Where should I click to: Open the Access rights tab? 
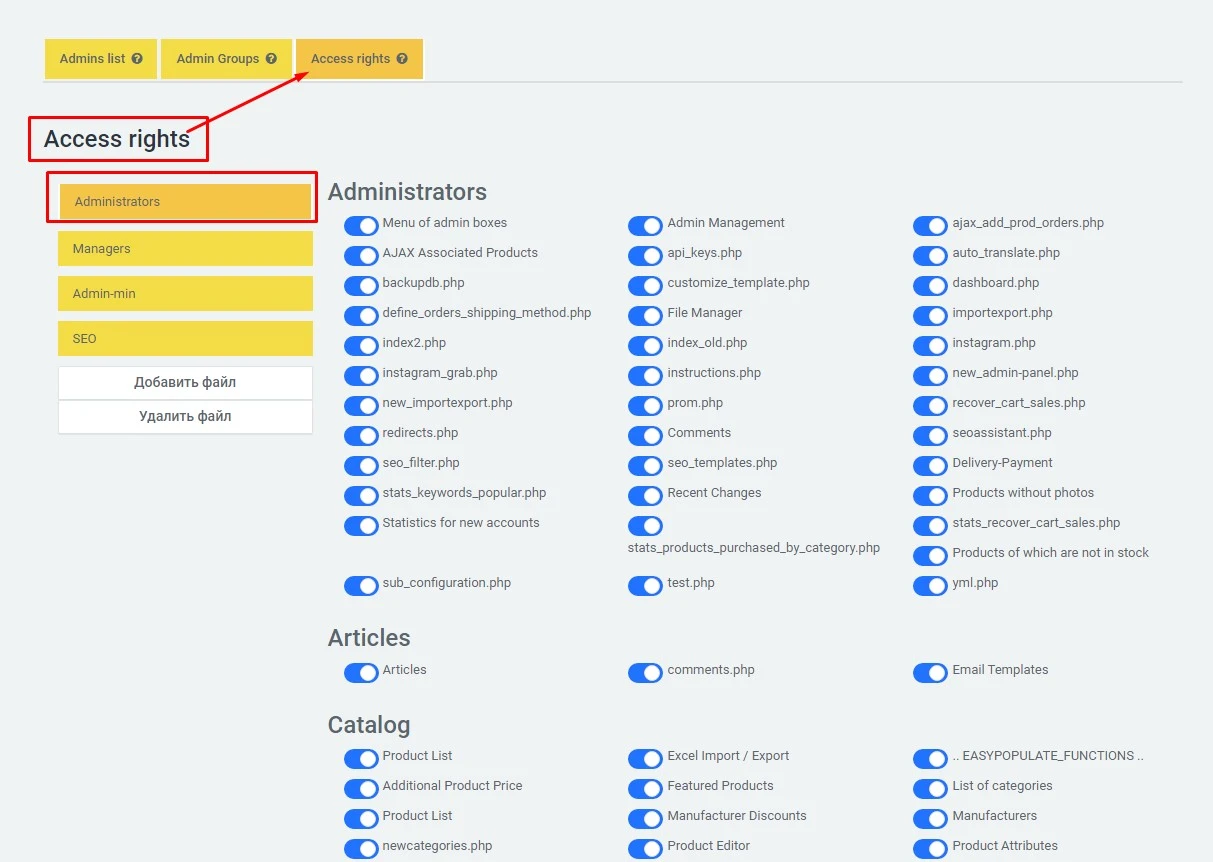[x=352, y=58]
